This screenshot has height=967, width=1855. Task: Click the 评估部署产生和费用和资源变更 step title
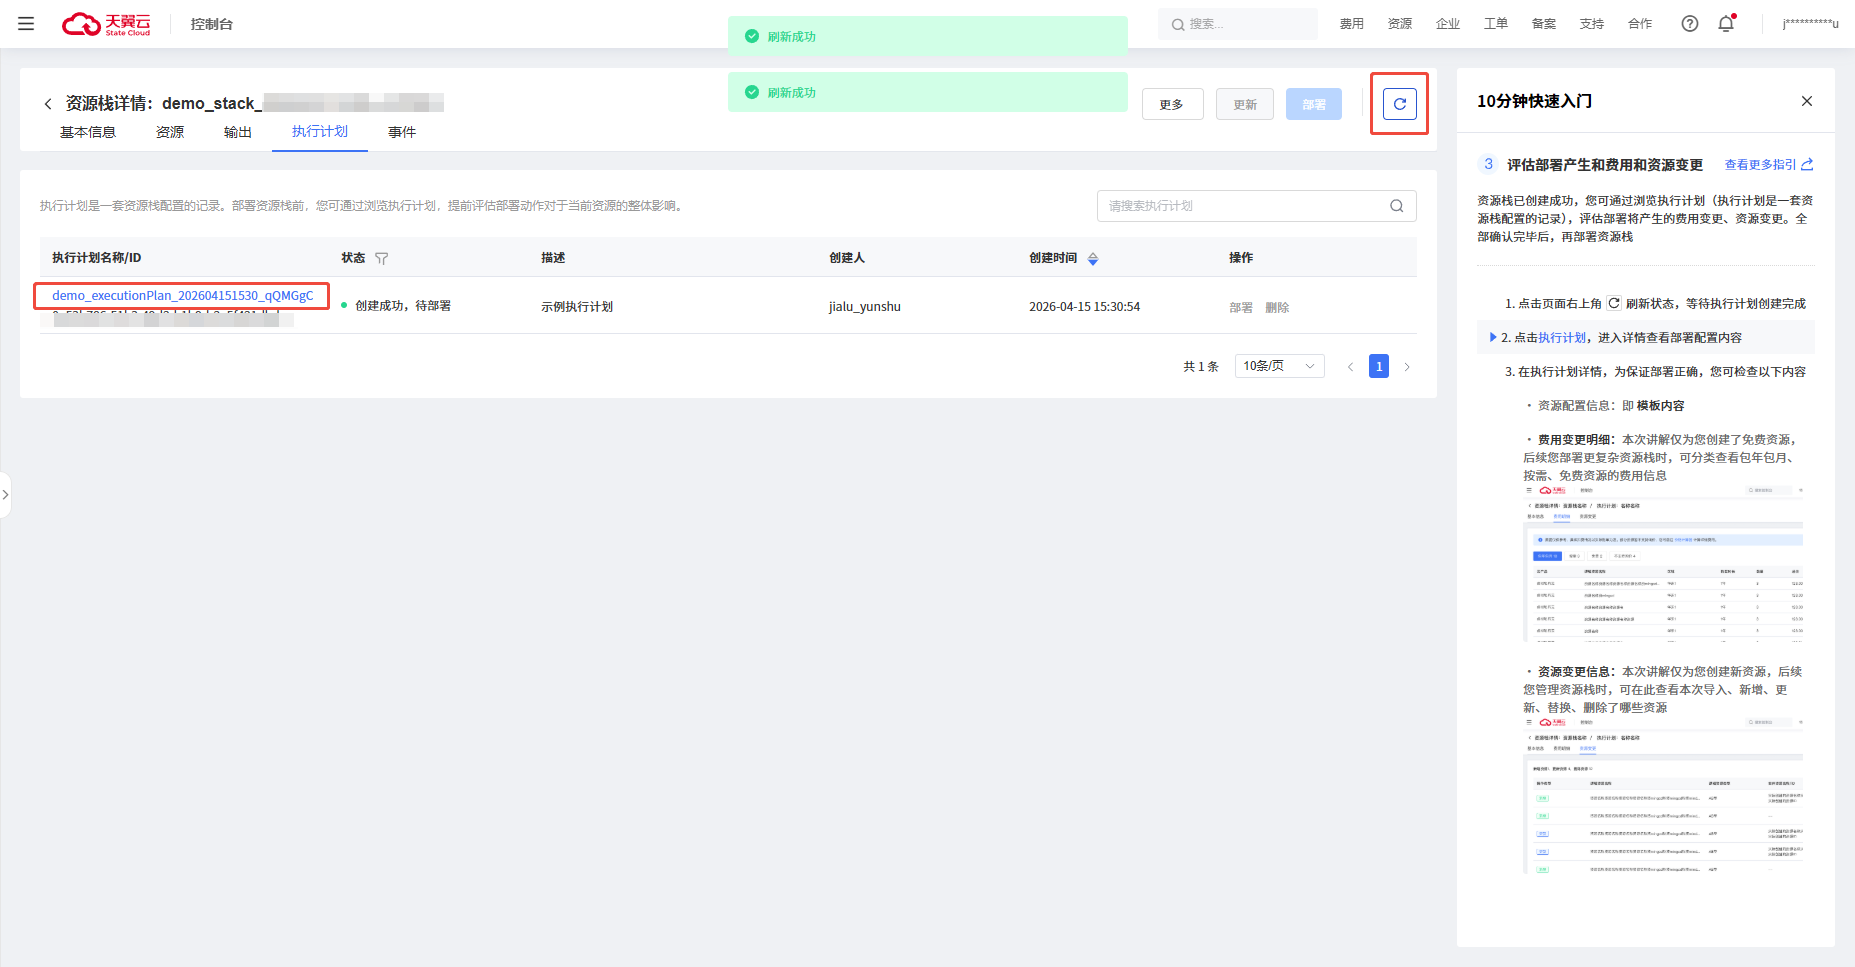[x=1605, y=165]
